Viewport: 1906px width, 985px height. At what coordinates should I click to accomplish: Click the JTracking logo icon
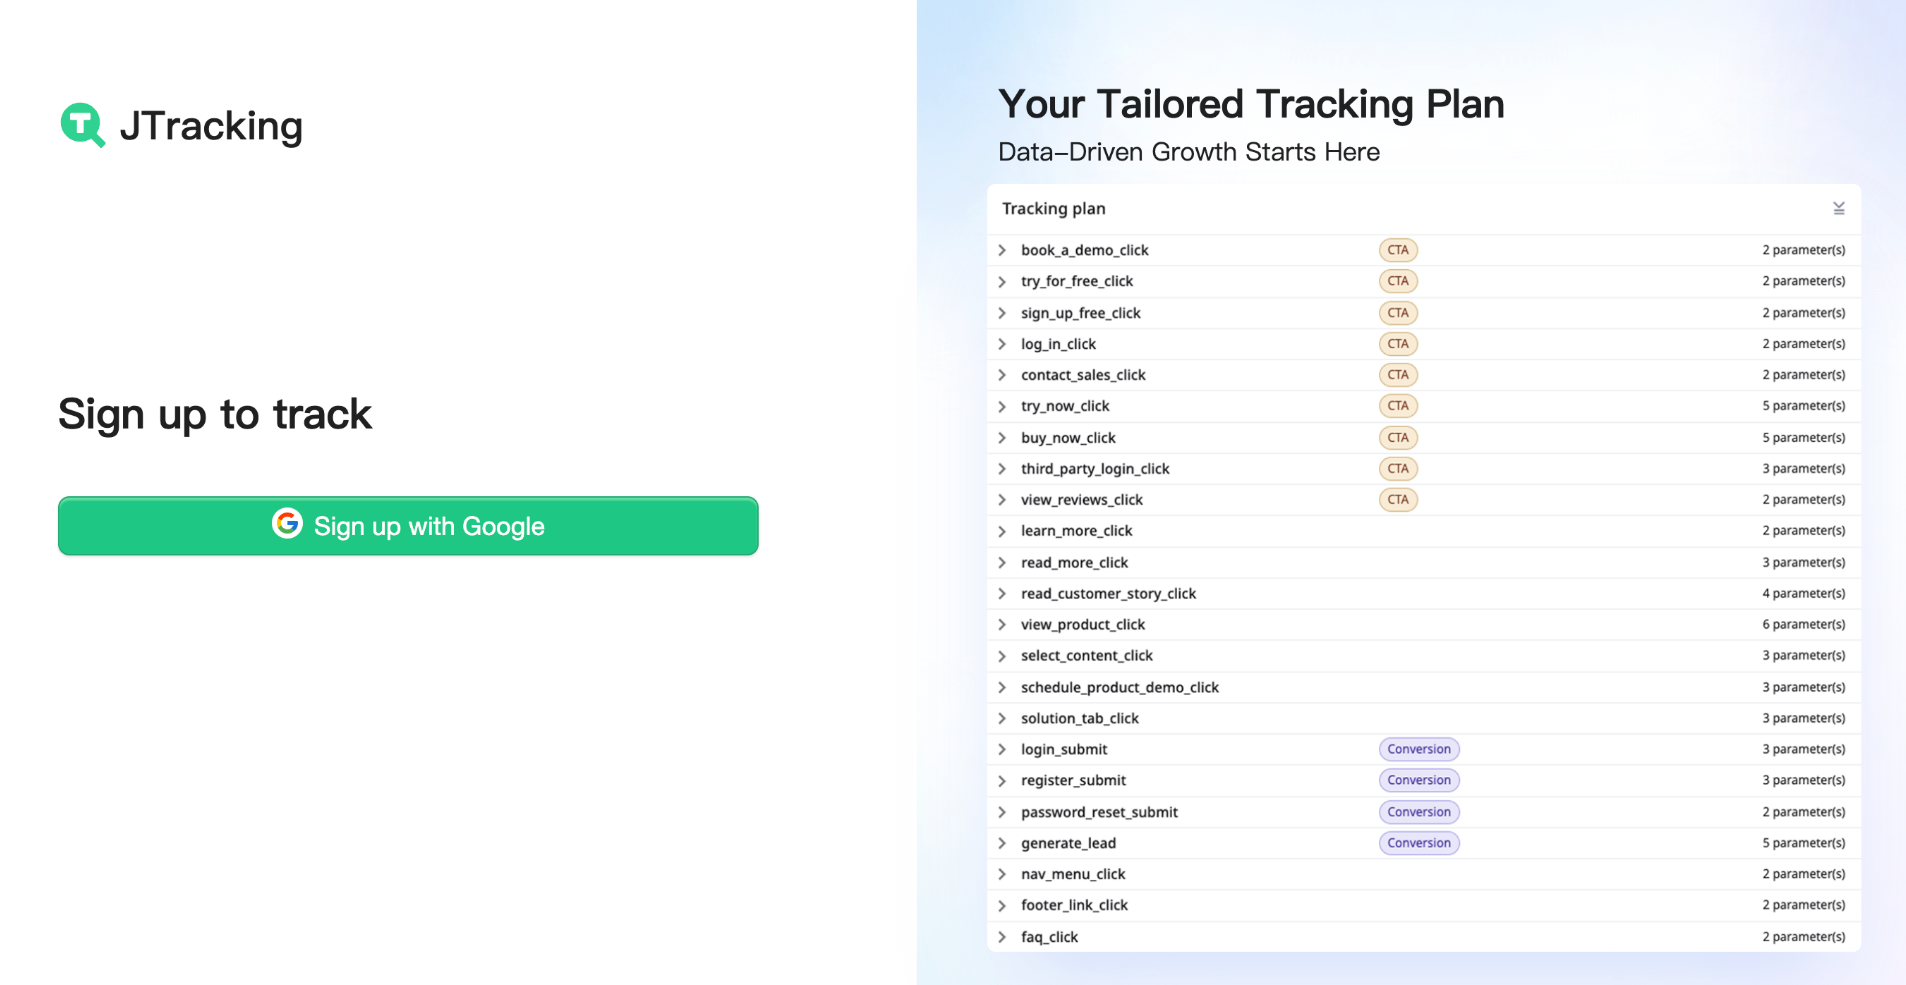pos(82,125)
